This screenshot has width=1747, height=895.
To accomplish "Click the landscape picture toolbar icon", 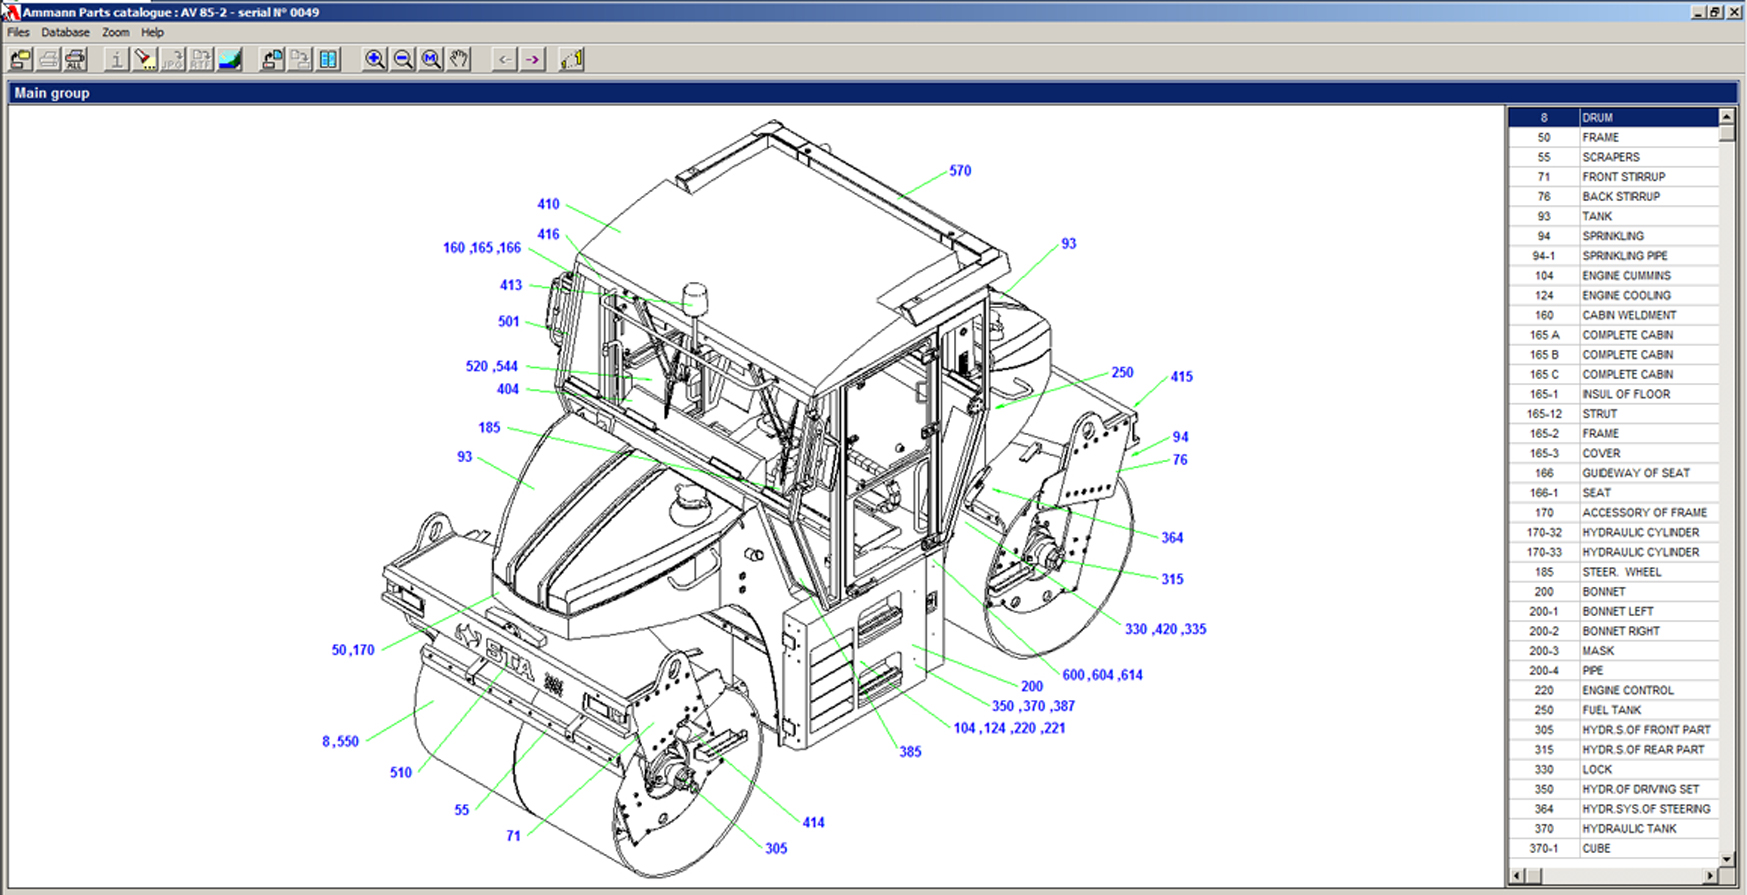I will [x=230, y=60].
